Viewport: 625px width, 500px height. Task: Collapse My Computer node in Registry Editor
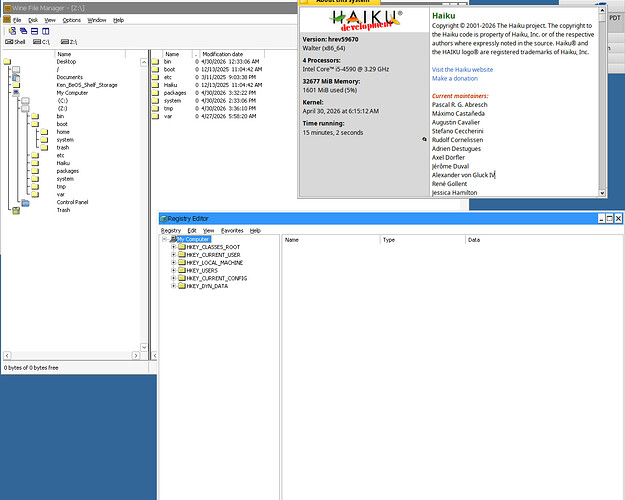coord(164,239)
